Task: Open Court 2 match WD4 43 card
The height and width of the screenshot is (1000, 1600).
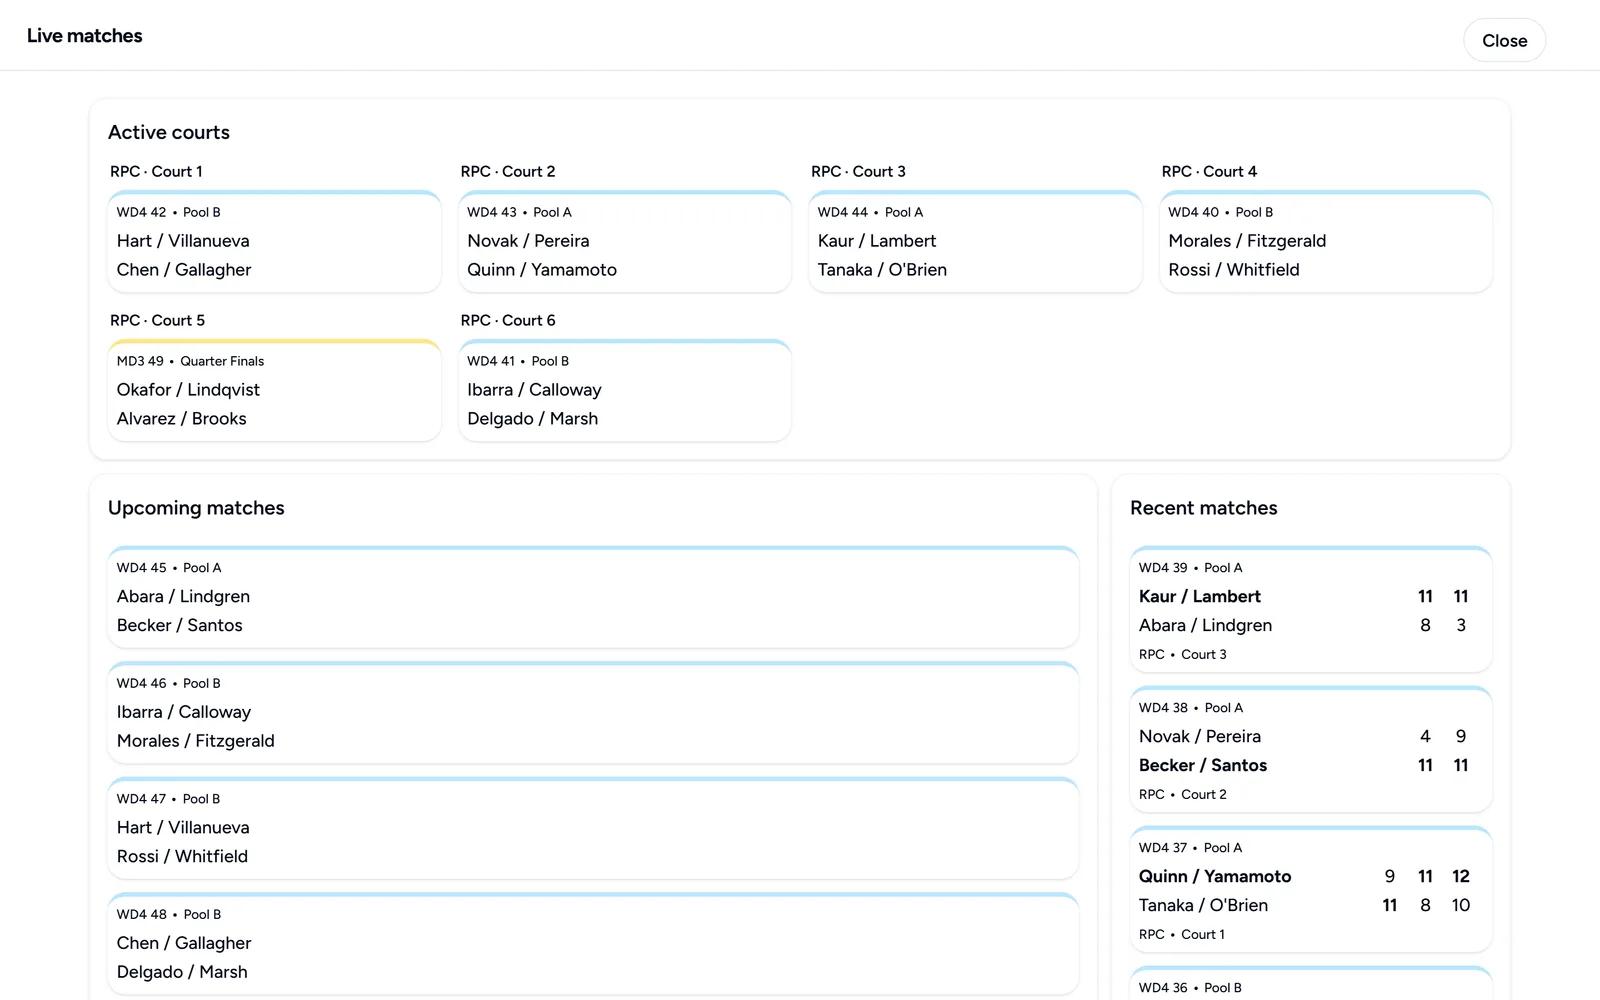Action: coord(625,241)
